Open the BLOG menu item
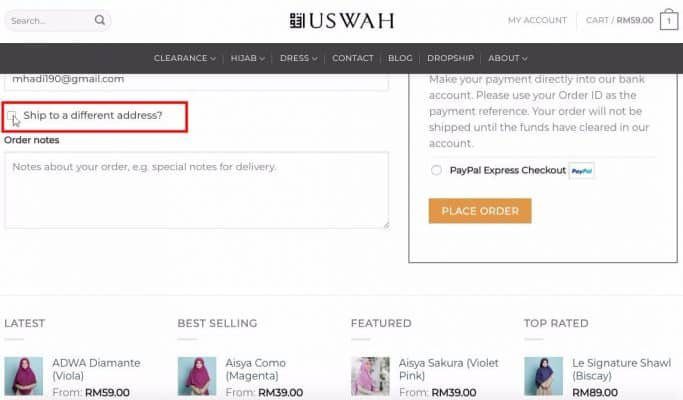 400,58
